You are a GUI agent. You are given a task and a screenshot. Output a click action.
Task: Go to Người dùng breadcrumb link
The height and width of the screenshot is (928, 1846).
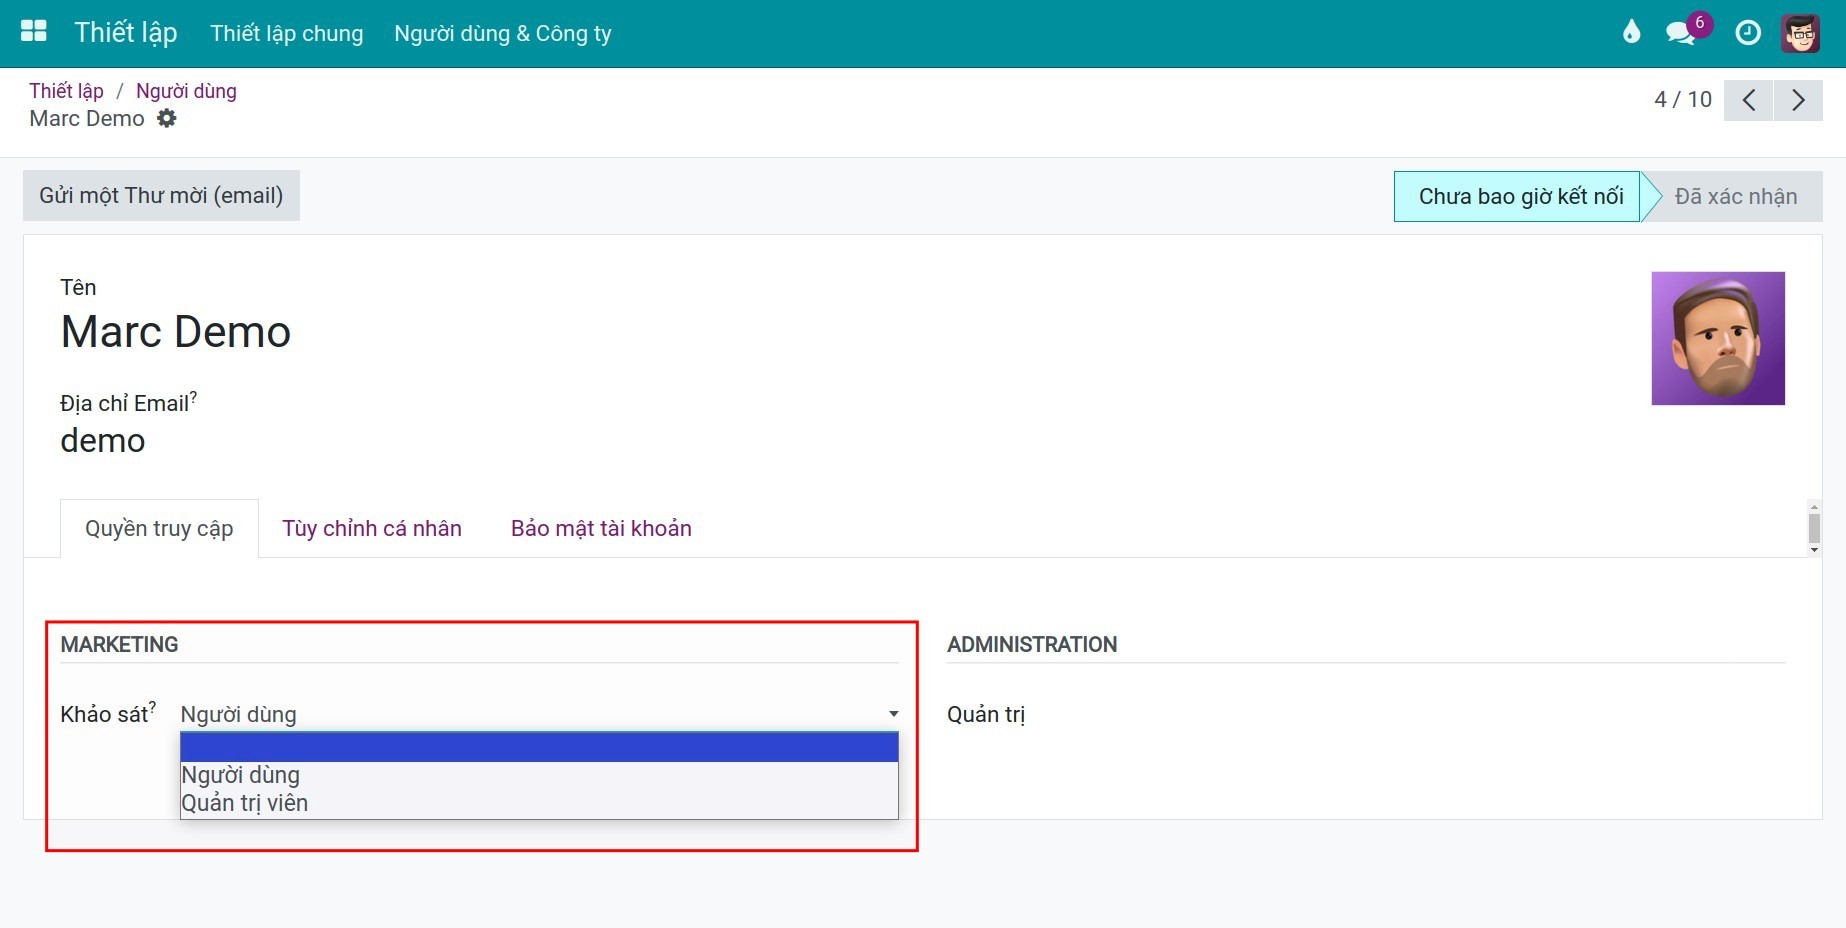coord(186,91)
